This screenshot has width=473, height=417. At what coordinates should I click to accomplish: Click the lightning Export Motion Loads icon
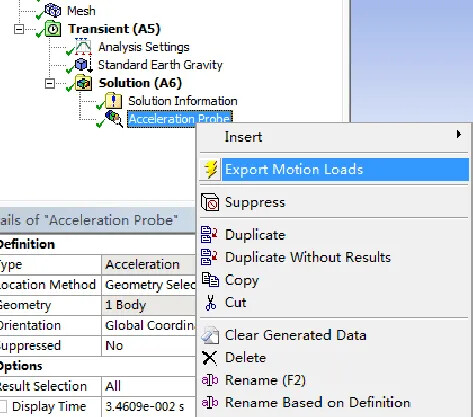tap(211, 169)
